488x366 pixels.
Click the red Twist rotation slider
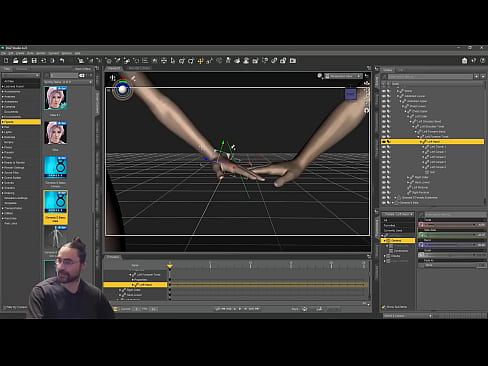pos(452,225)
